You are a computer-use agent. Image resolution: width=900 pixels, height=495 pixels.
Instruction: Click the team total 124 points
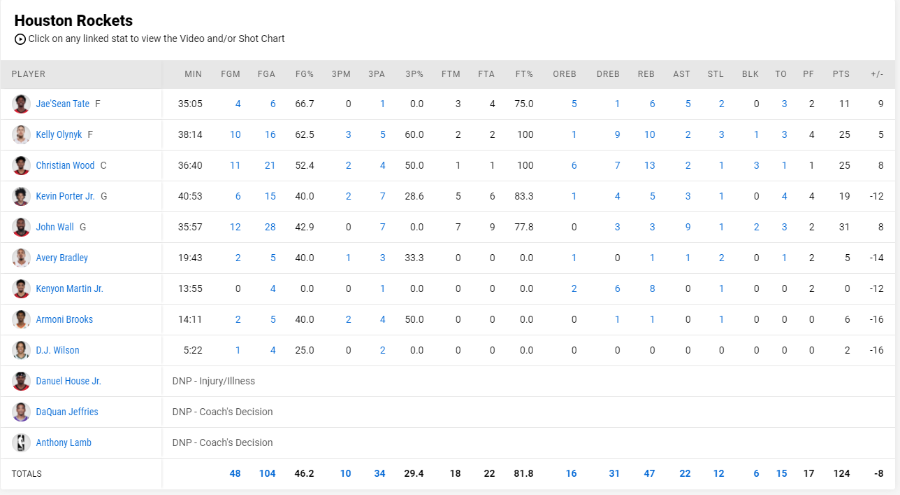click(841, 474)
